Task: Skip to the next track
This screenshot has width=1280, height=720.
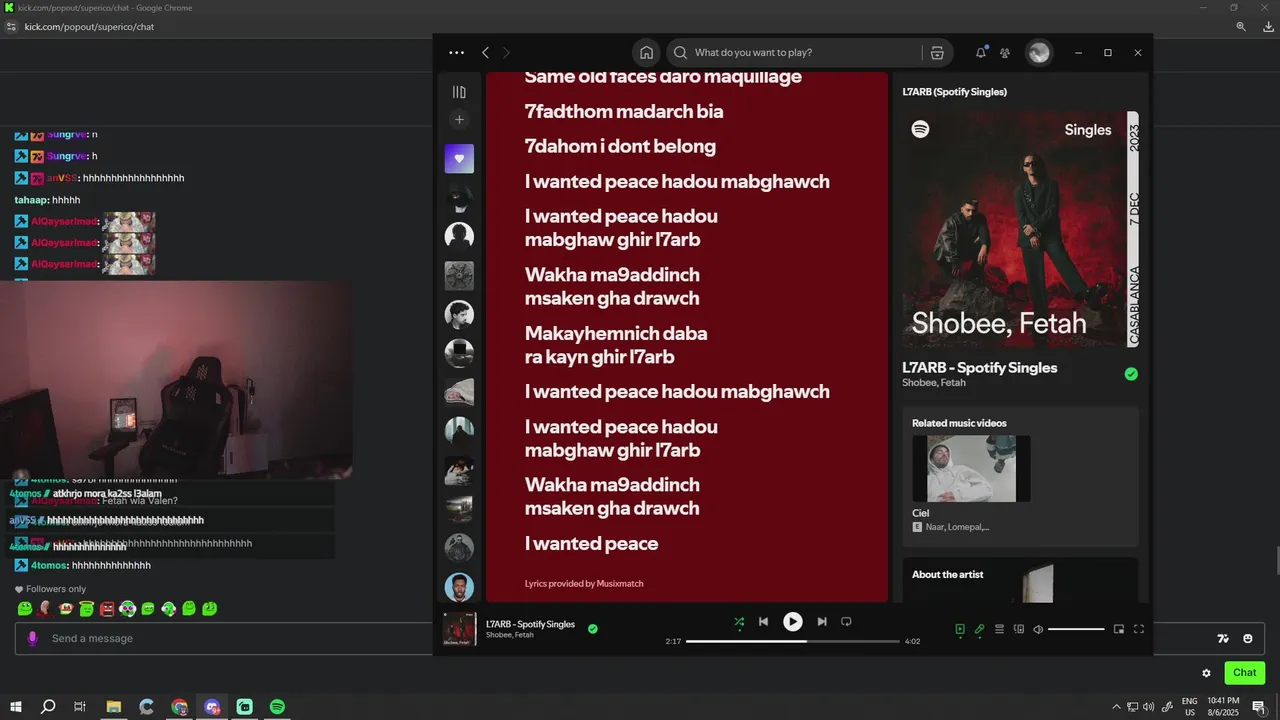Action: pyautogui.click(x=822, y=621)
